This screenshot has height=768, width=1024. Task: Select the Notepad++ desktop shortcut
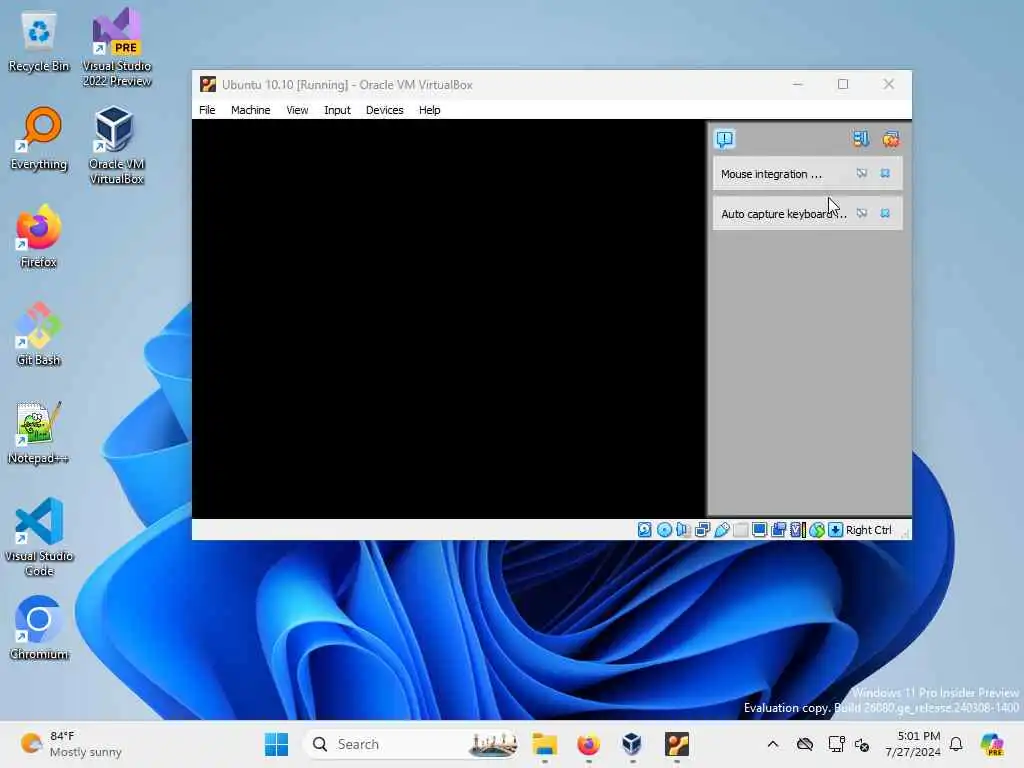pyautogui.click(x=39, y=432)
